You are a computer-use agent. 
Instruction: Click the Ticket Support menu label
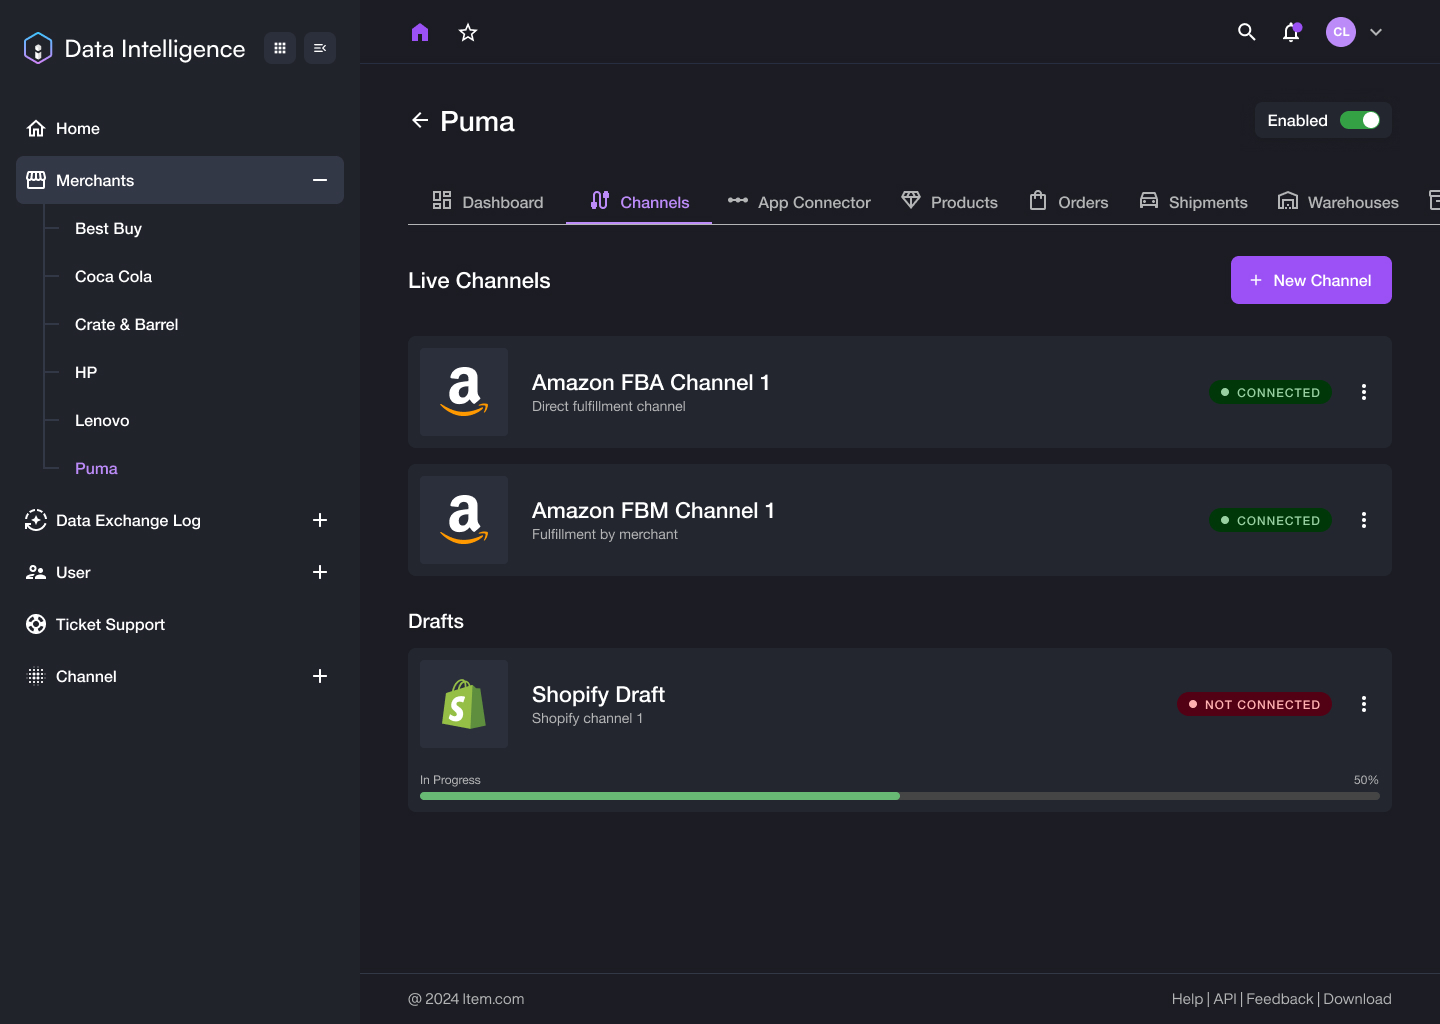coord(110,624)
